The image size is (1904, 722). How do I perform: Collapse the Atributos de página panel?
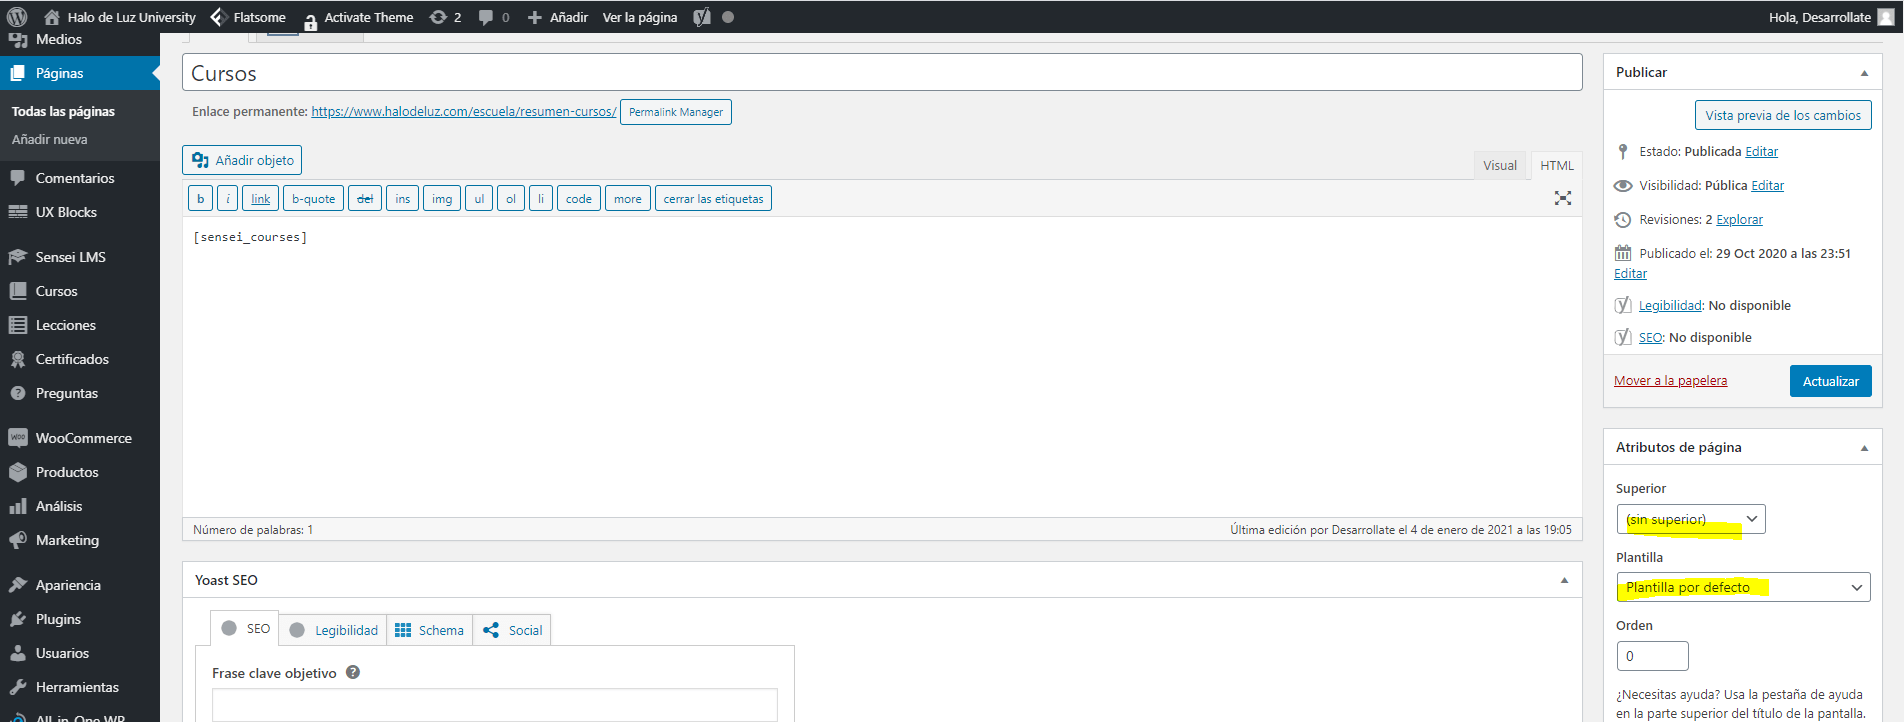point(1864,448)
